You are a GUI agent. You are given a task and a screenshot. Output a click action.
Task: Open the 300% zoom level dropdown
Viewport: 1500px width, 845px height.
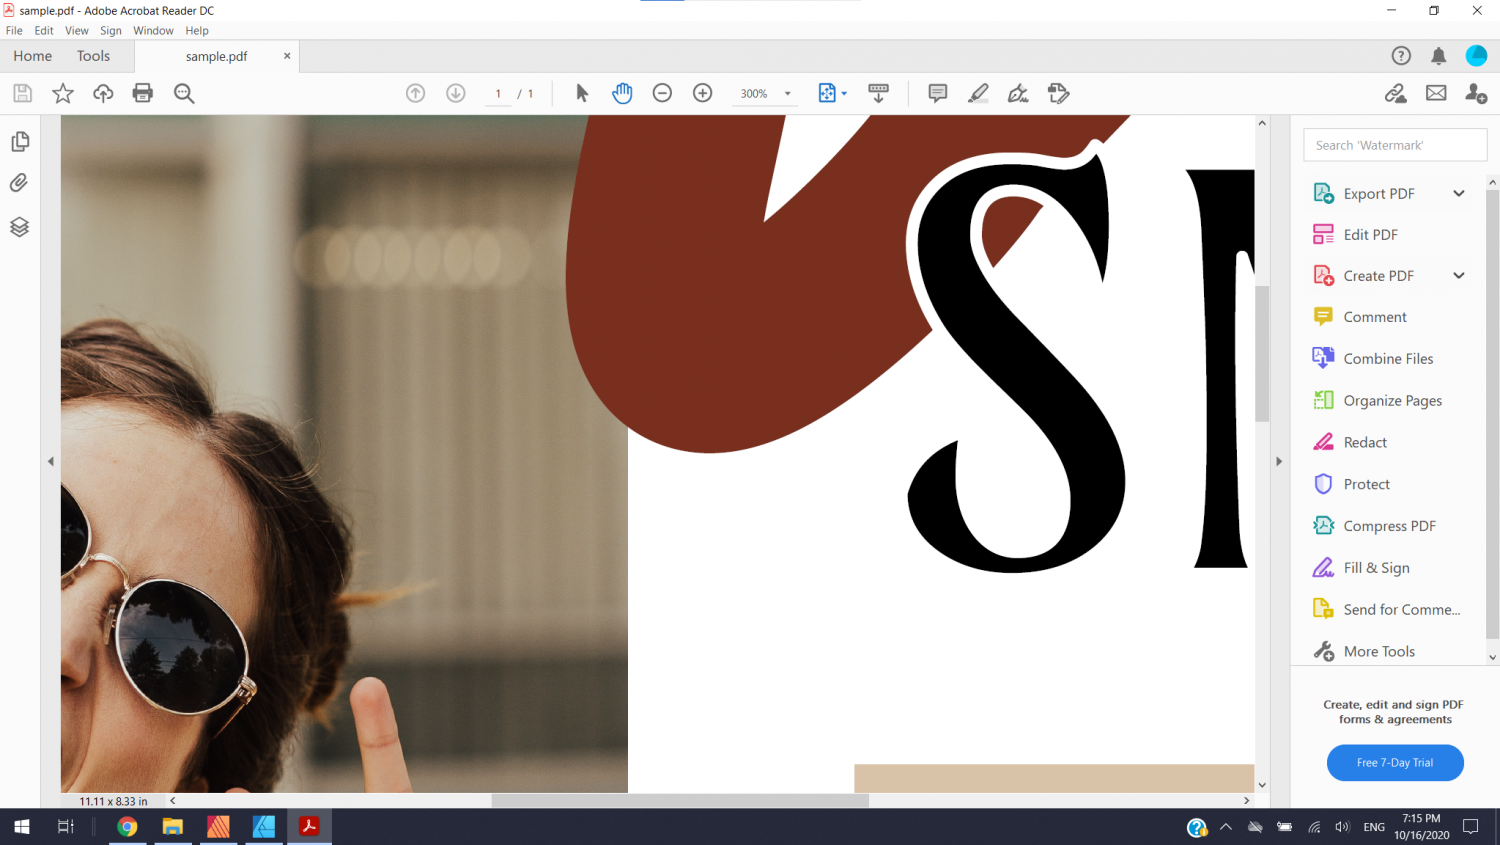788,94
